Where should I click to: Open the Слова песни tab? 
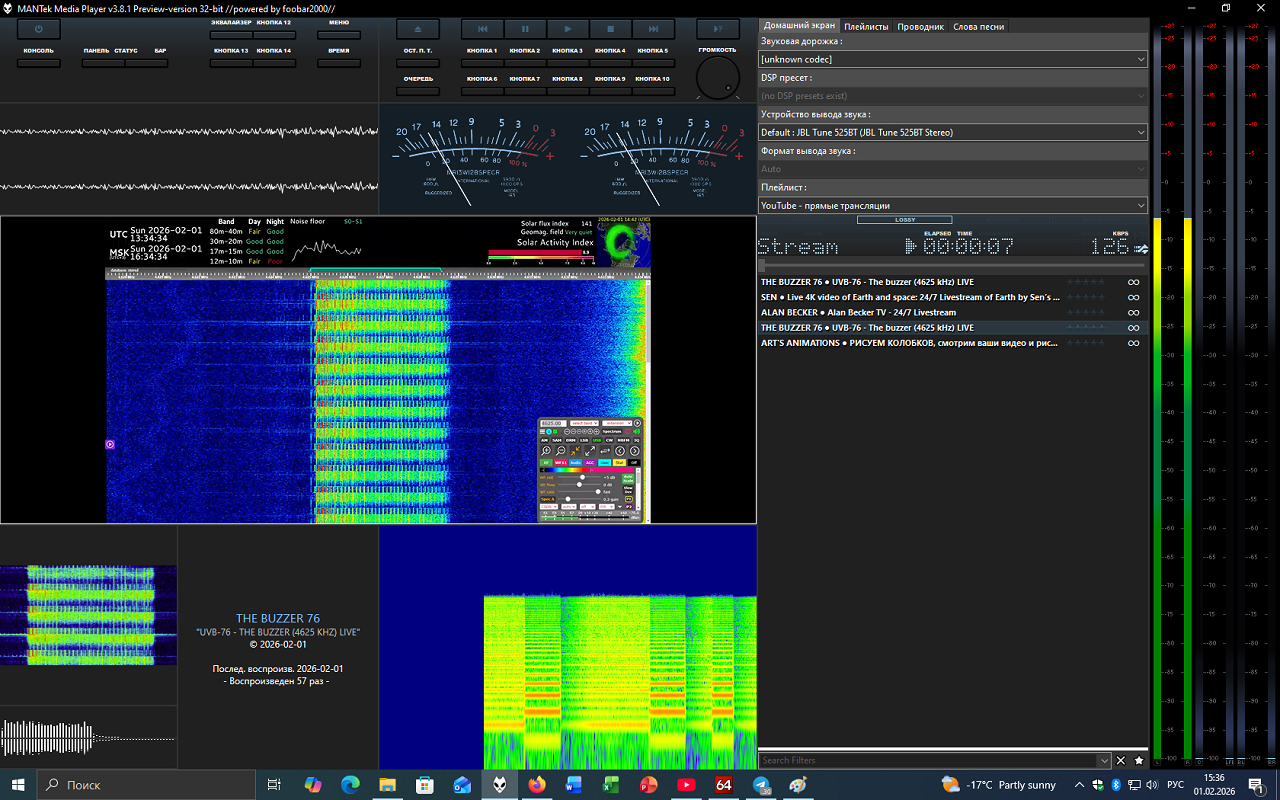978,27
